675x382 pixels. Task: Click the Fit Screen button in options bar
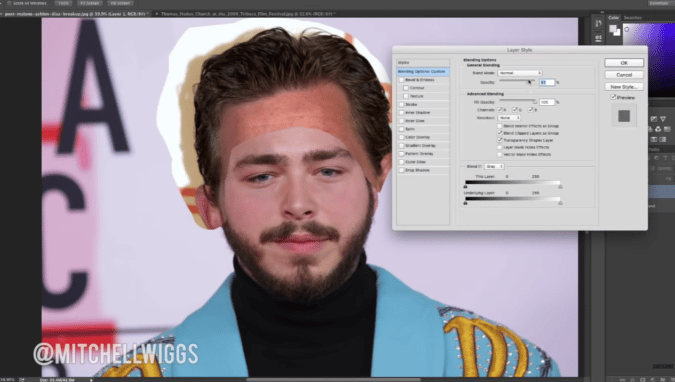click(x=90, y=3)
